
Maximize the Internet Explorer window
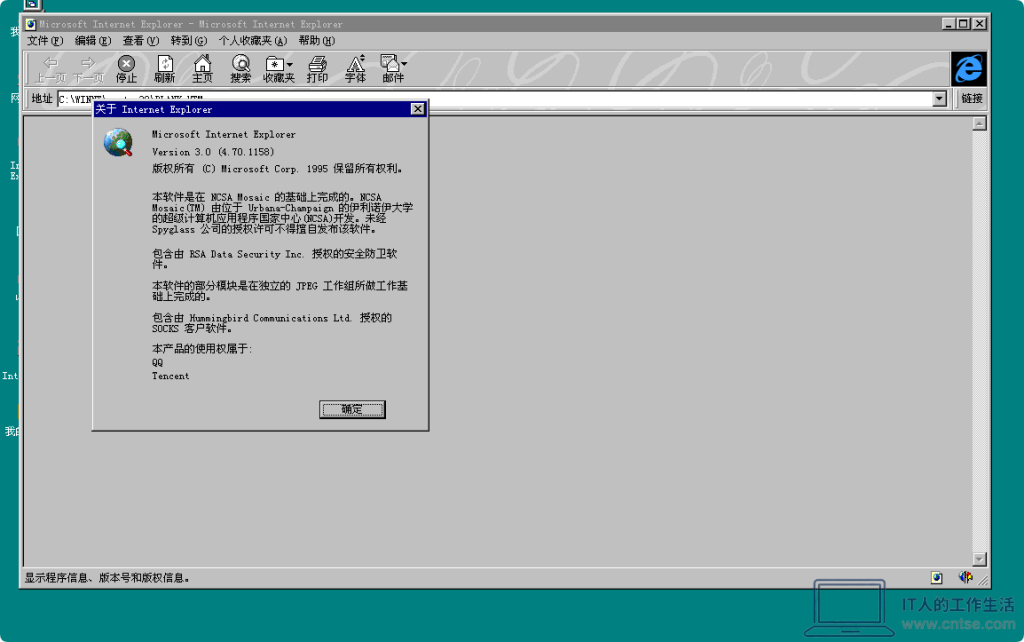964,24
